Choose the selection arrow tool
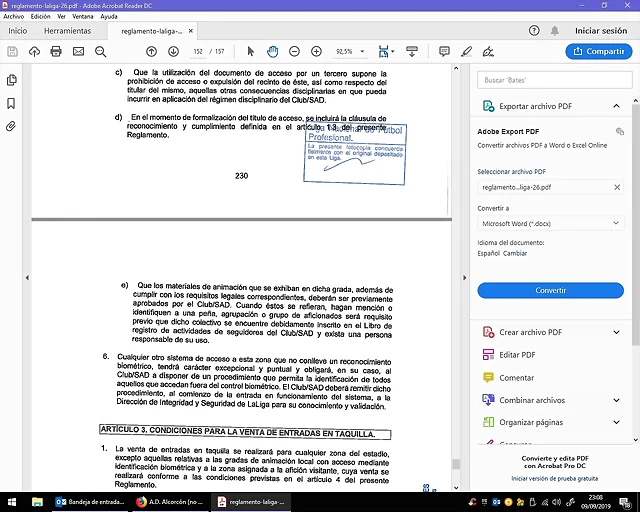 click(x=251, y=51)
